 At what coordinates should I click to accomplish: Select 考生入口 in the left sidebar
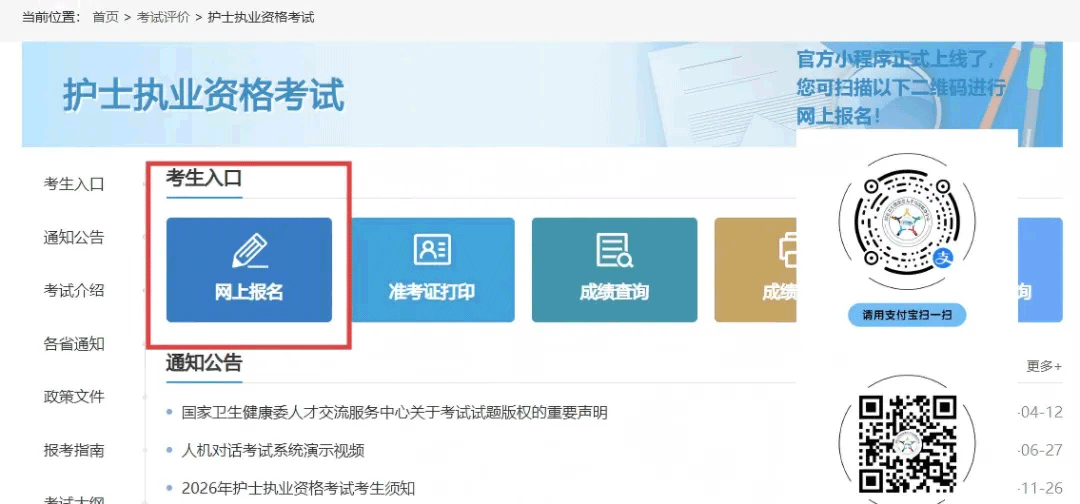[x=74, y=184]
